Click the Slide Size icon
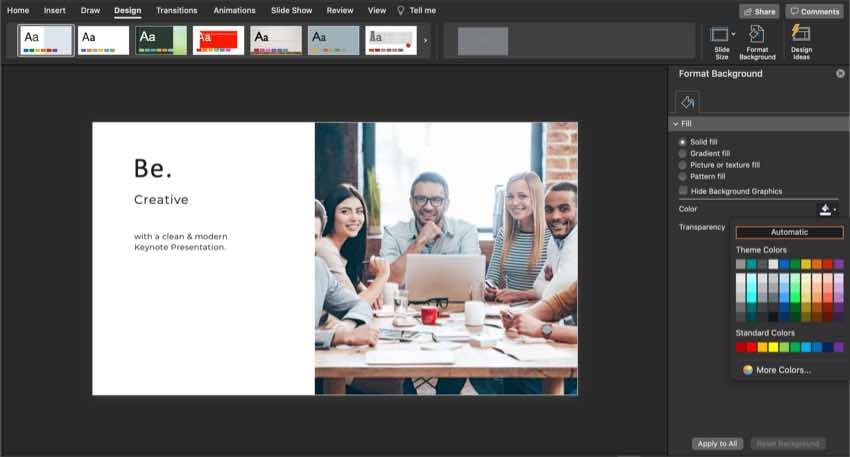This screenshot has height=457, width=850. coord(720,34)
